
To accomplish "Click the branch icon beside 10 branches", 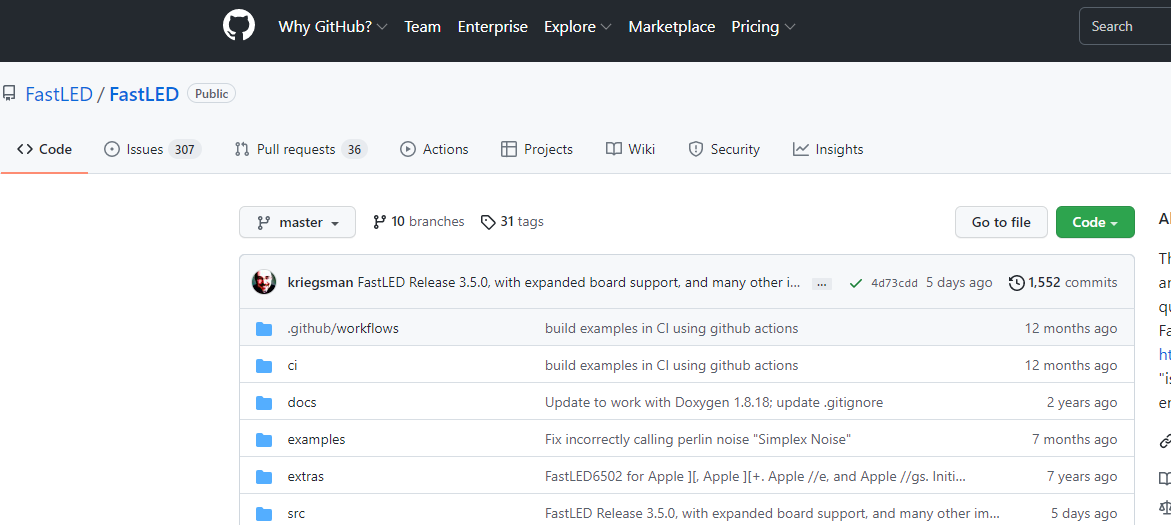I will click(x=379, y=222).
